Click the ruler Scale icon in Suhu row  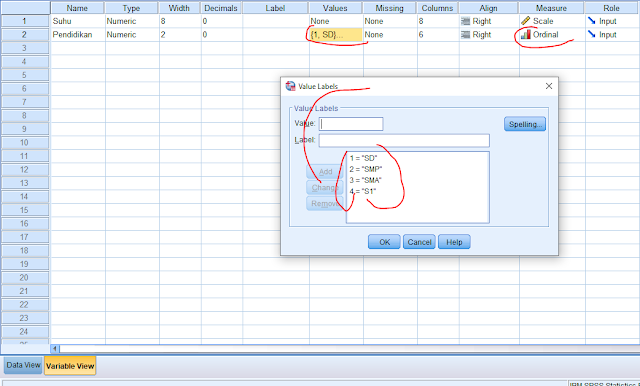[526, 21]
